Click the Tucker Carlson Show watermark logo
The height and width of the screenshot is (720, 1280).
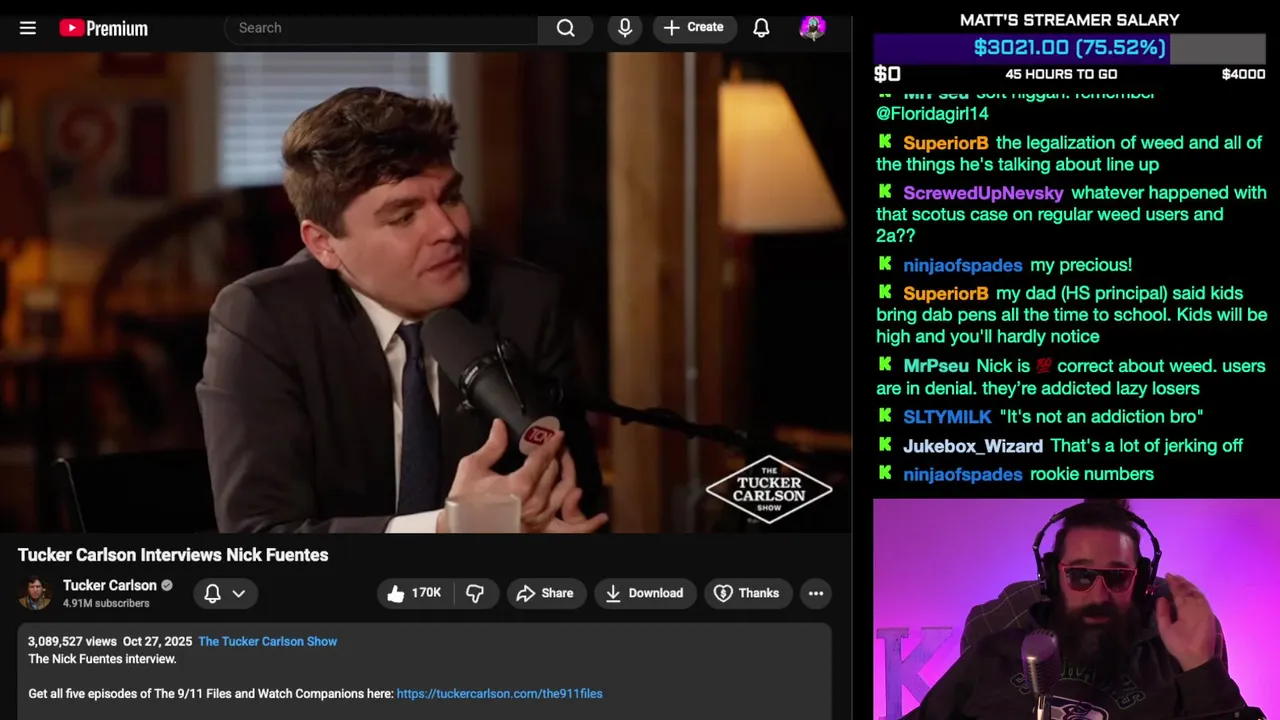[769, 490]
